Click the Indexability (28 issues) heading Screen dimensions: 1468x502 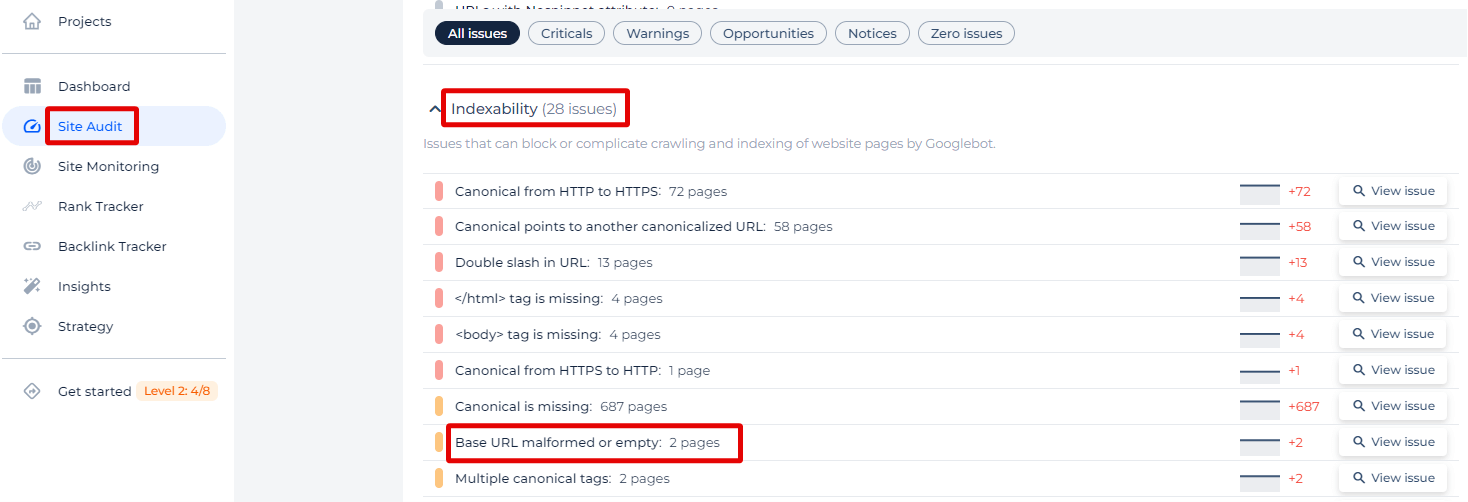534,108
